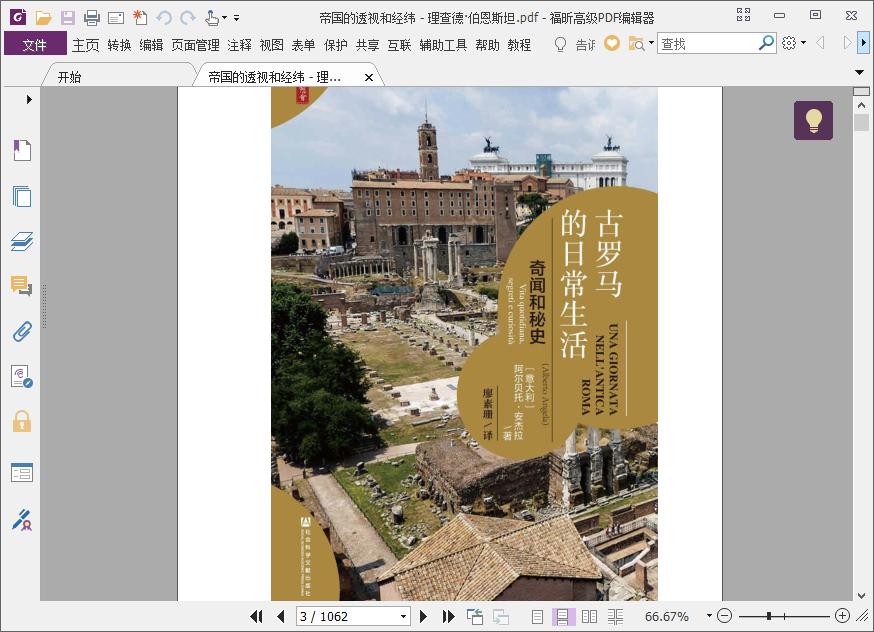Open the Bookmarks panel icon

22,150
